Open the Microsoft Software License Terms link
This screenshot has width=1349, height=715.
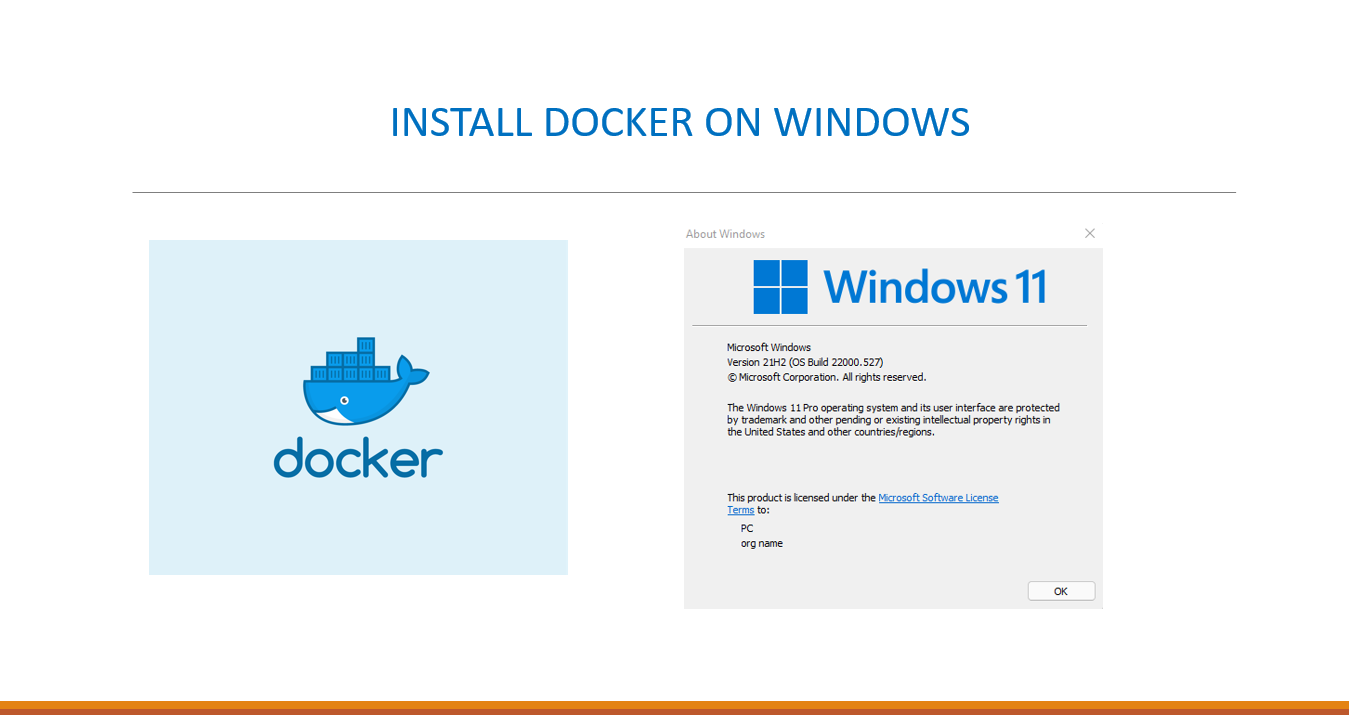coord(938,497)
